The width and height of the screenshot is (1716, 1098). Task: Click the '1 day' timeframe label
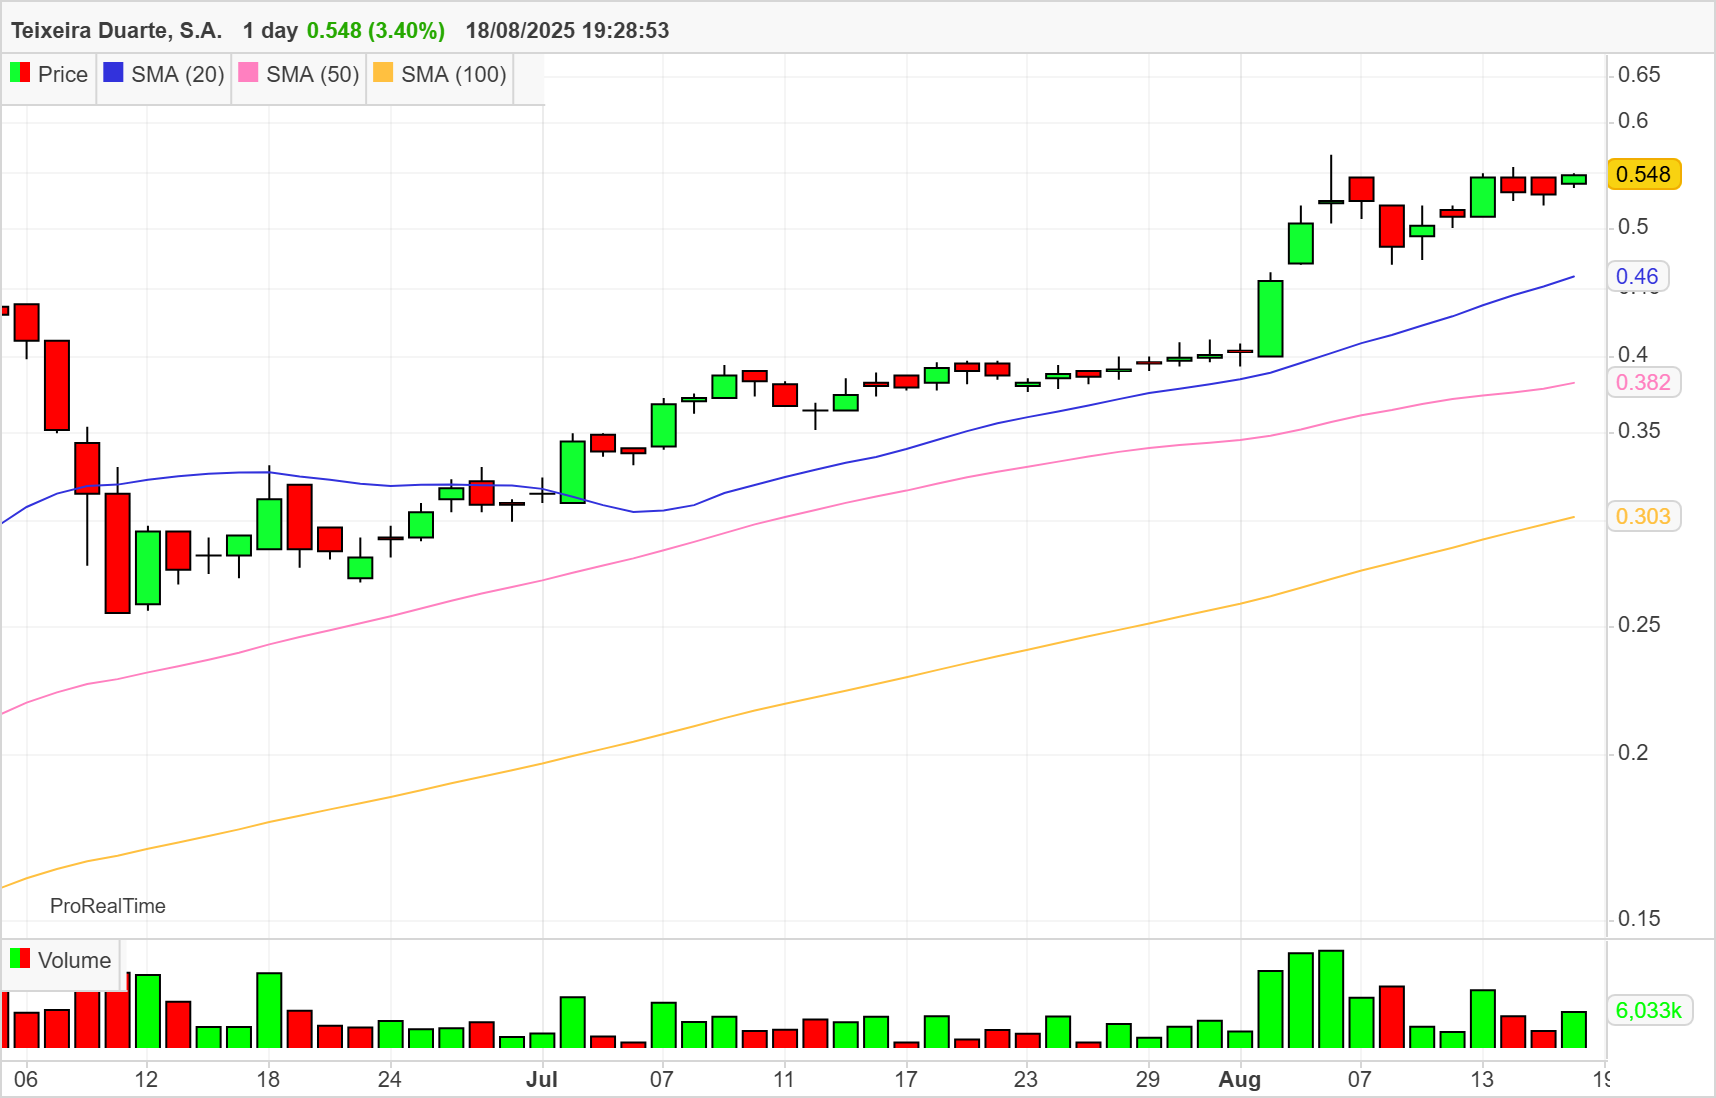click(x=270, y=31)
